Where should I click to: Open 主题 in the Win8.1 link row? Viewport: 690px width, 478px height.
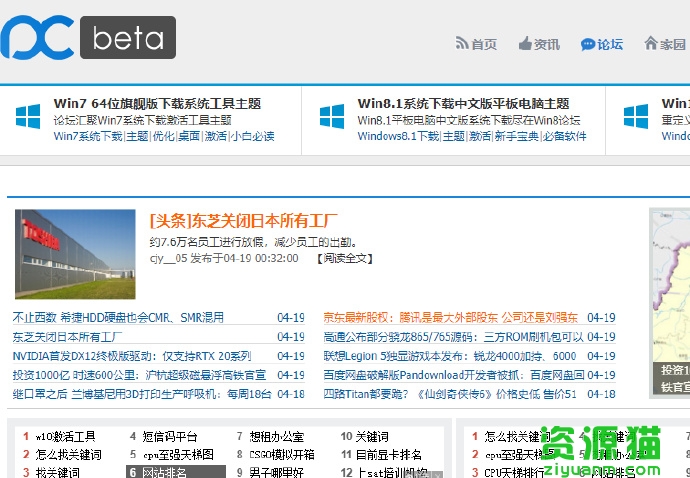pyautogui.click(x=454, y=136)
